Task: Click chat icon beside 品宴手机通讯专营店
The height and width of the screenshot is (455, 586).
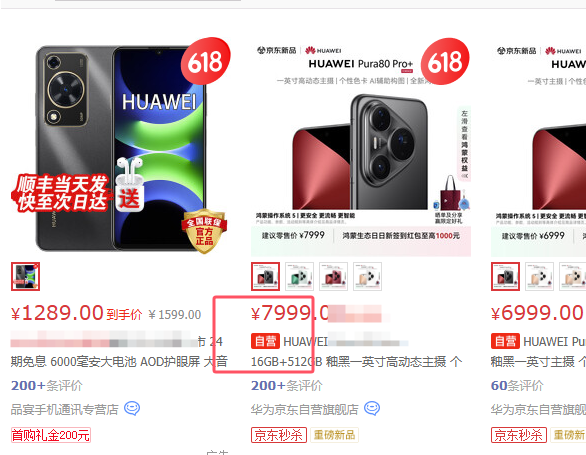Action: click(x=132, y=408)
